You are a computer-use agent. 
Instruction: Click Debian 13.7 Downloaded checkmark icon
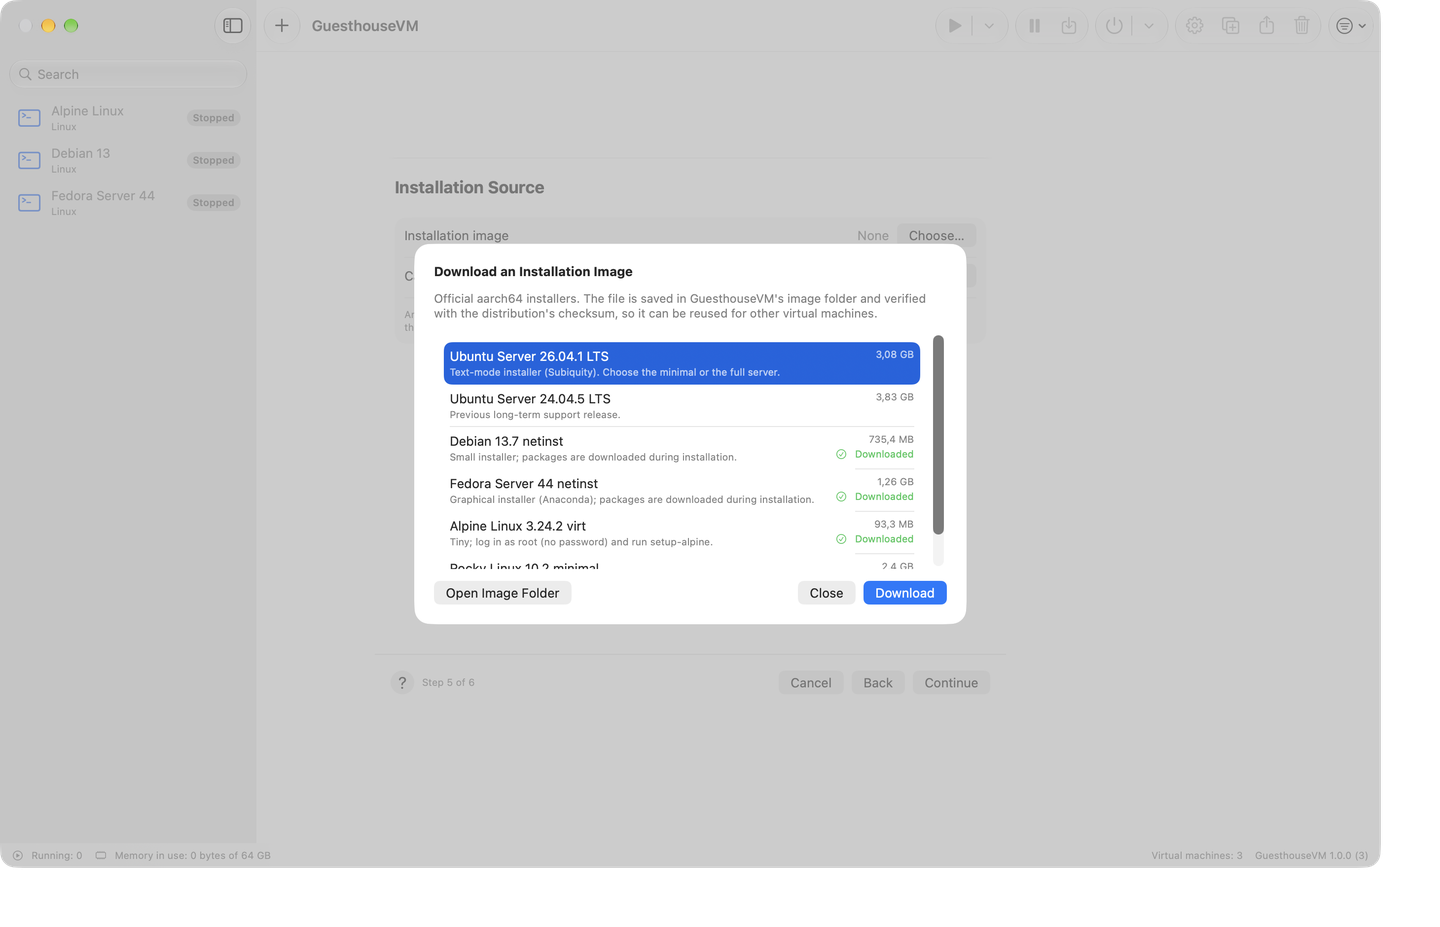pos(841,454)
